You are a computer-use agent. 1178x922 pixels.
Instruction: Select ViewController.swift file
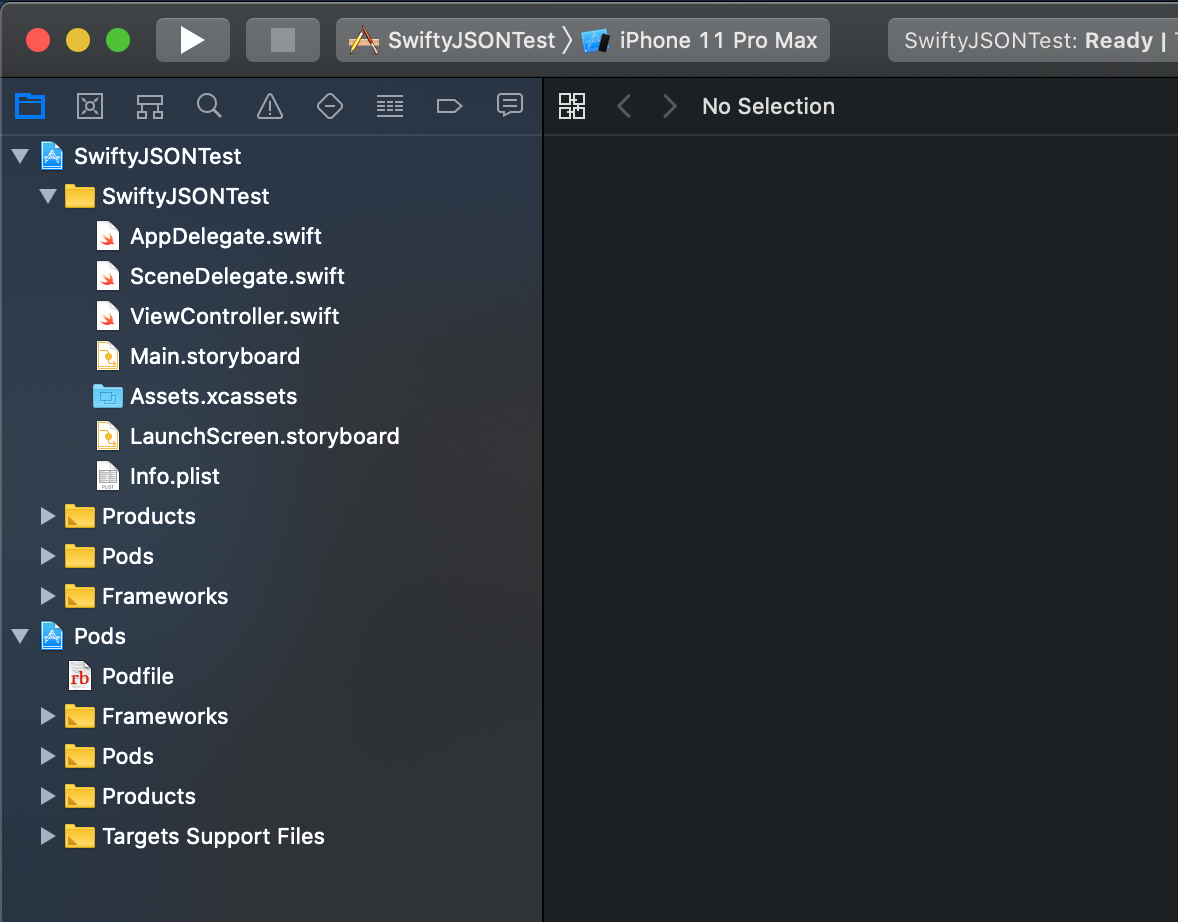(234, 316)
